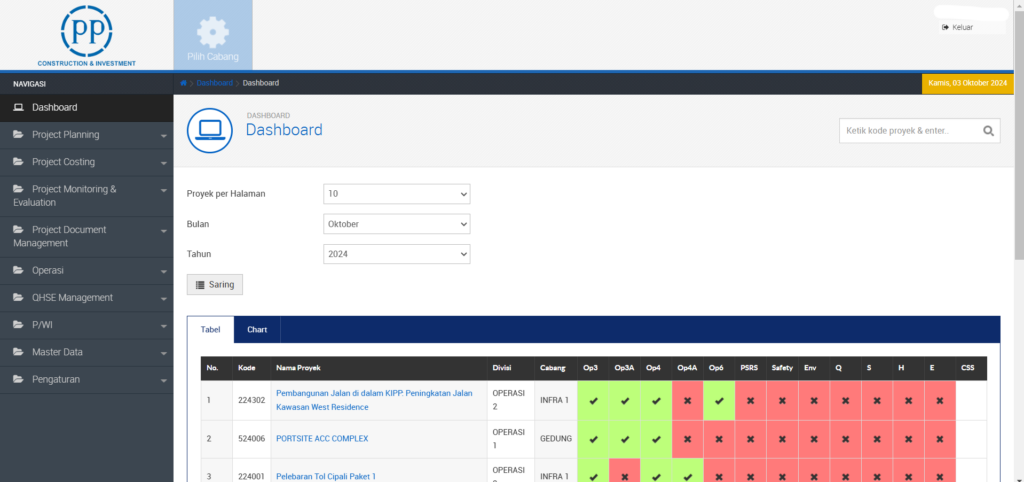Click the Pilih Cabang gear icon
The height and width of the screenshot is (482, 1024).
point(212,32)
